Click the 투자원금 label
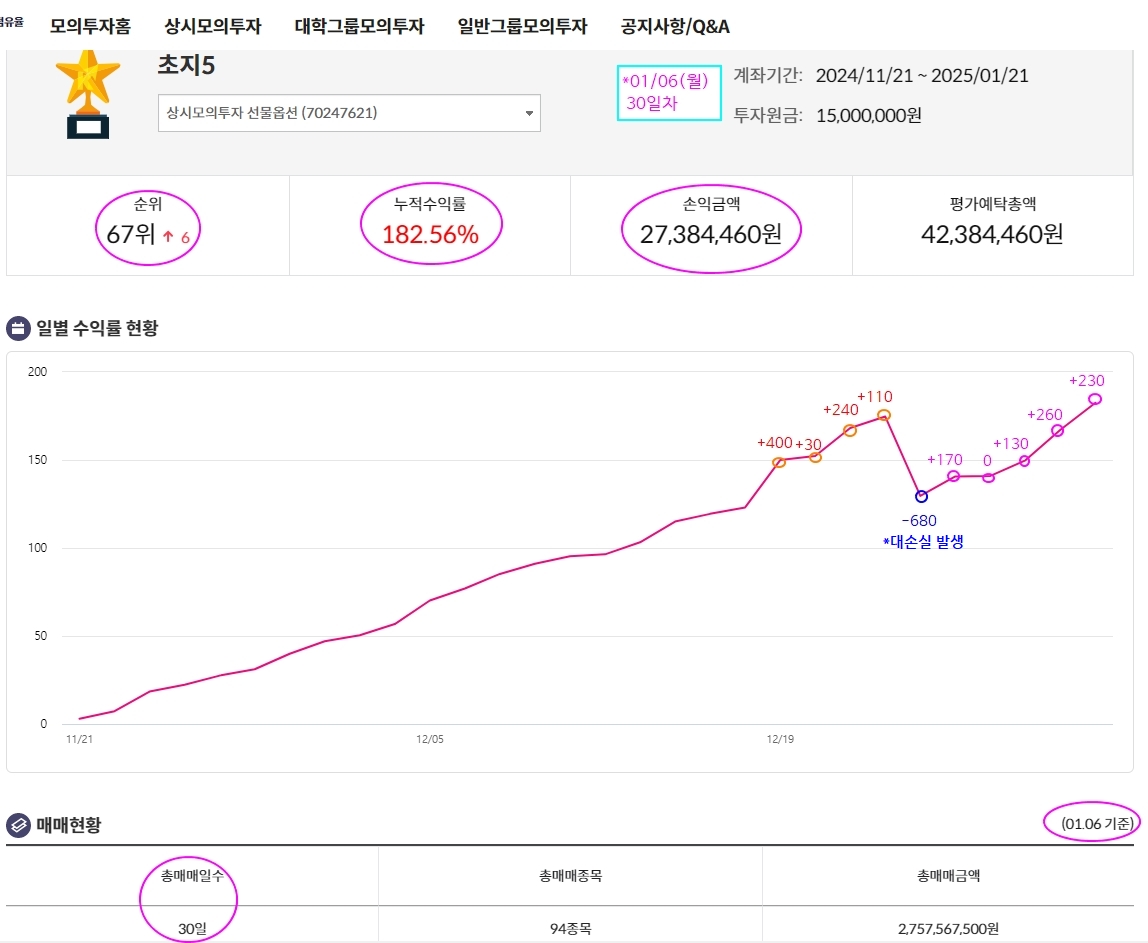Image resolution: width=1148 pixels, height=943 pixels. [x=768, y=115]
